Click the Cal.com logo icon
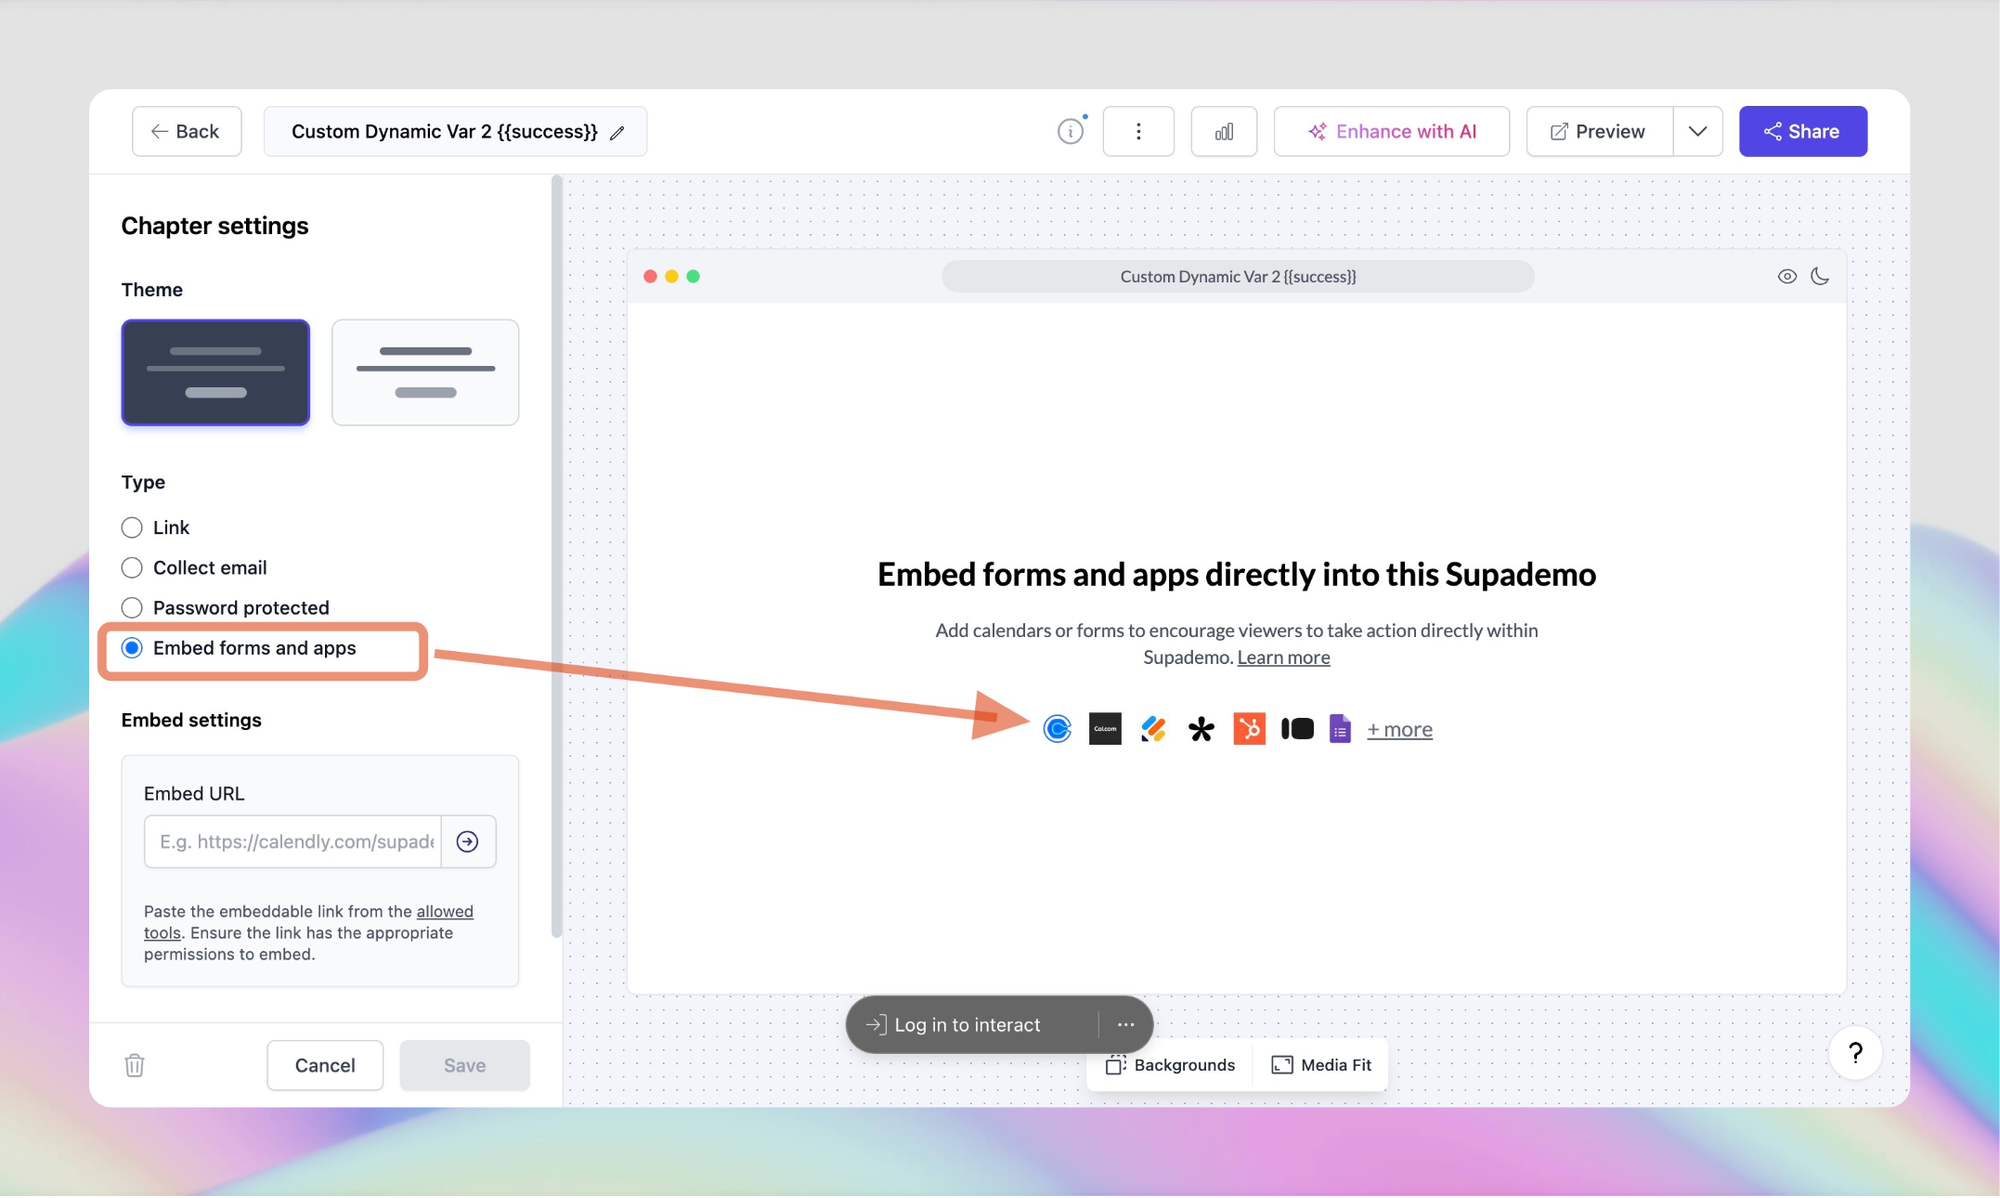2000x1198 pixels. (x=1105, y=729)
